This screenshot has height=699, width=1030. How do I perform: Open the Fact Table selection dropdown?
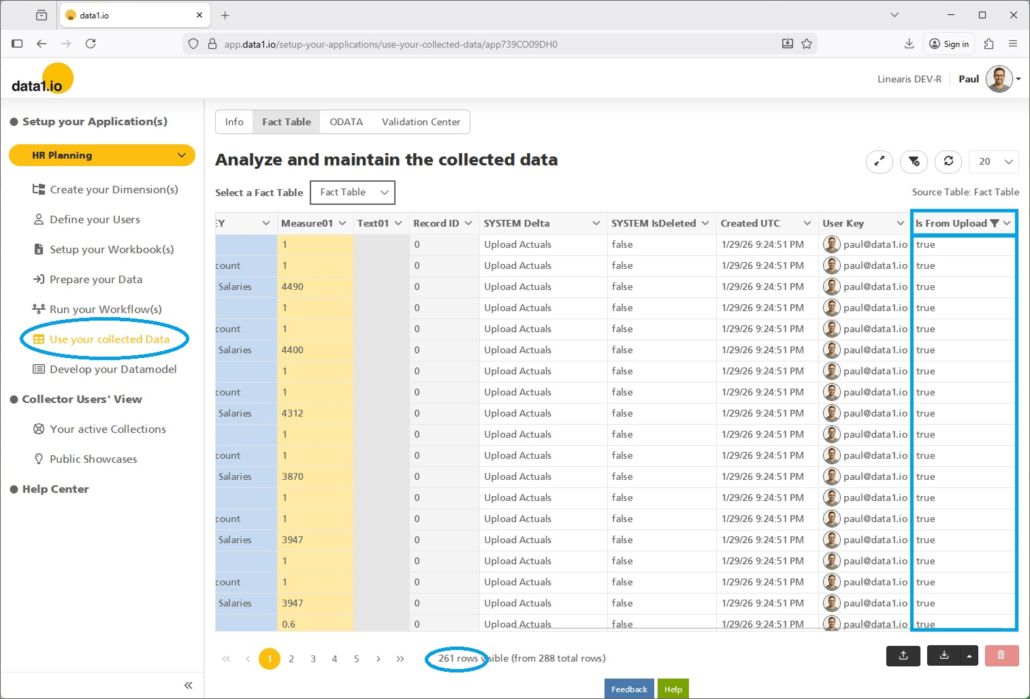(352, 192)
